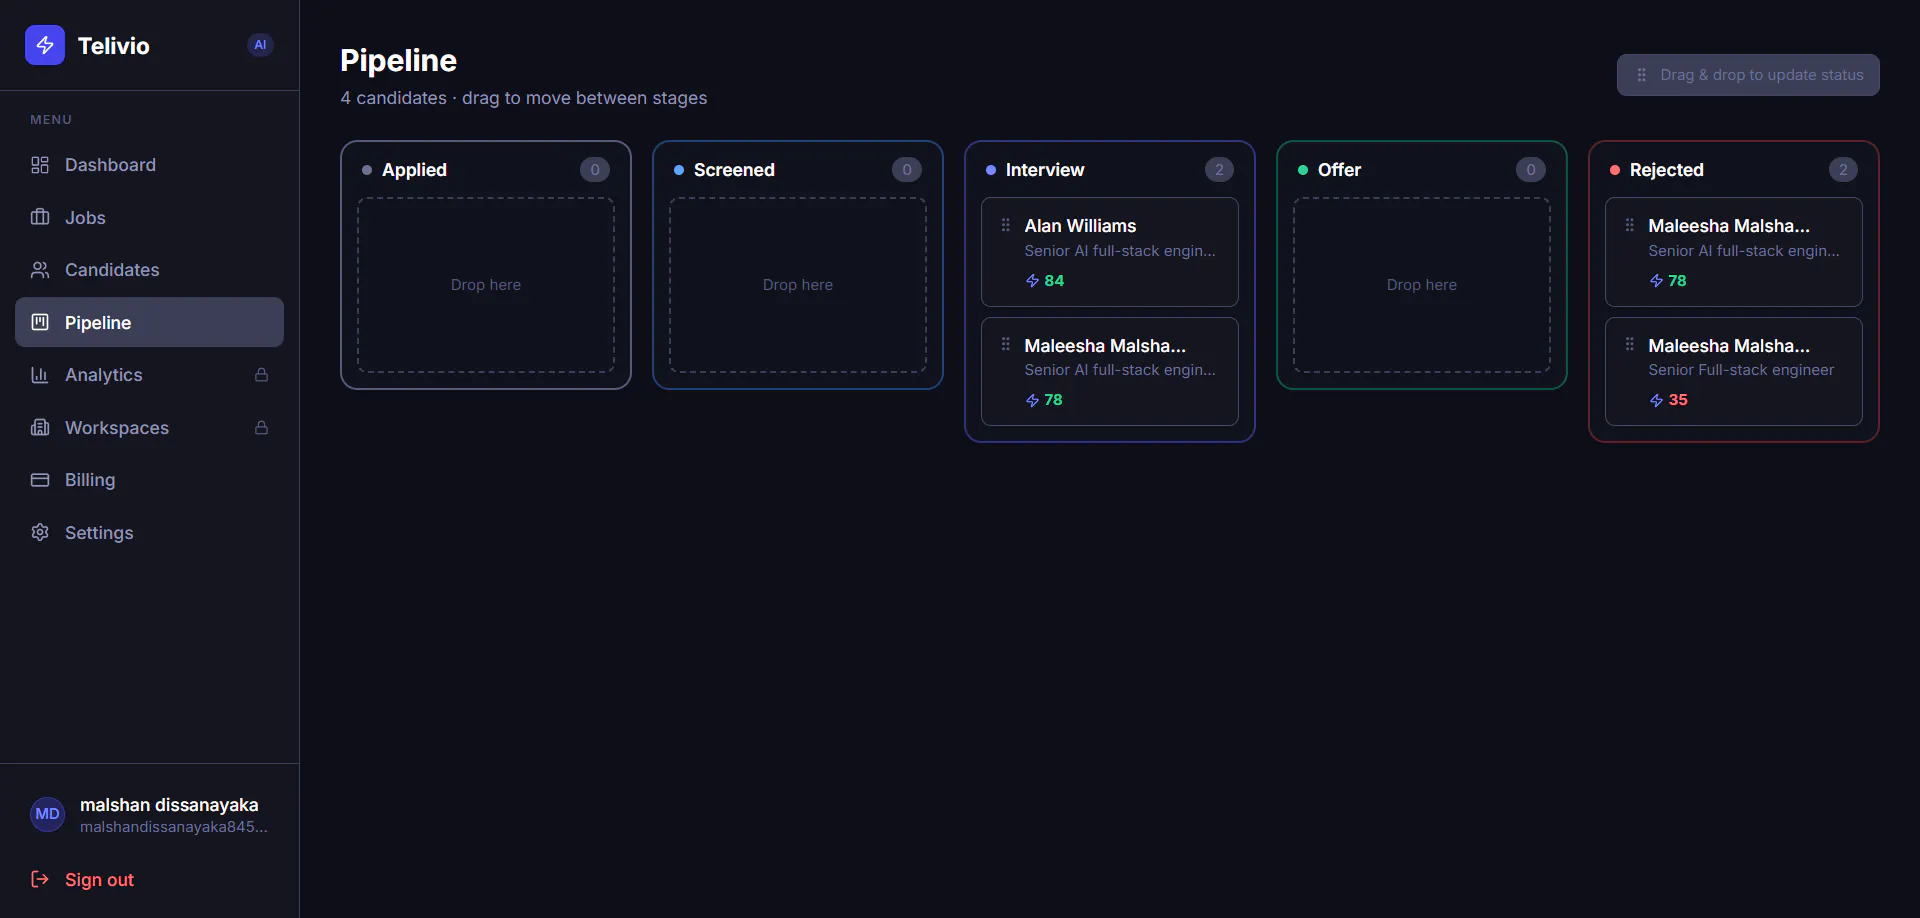Click the Applied column header title
The width and height of the screenshot is (1920, 918).
point(414,170)
